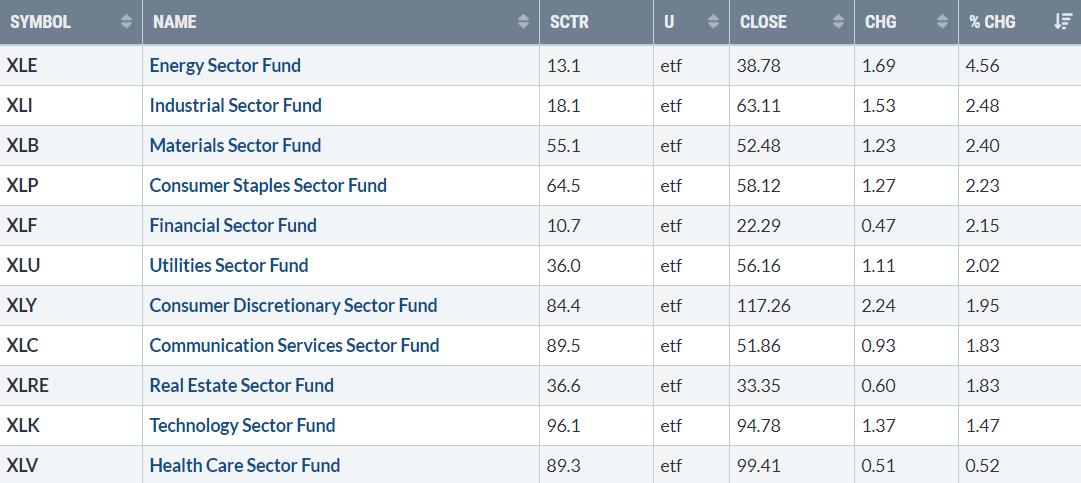
Task: Click the SCTR column header
Action: point(570,22)
